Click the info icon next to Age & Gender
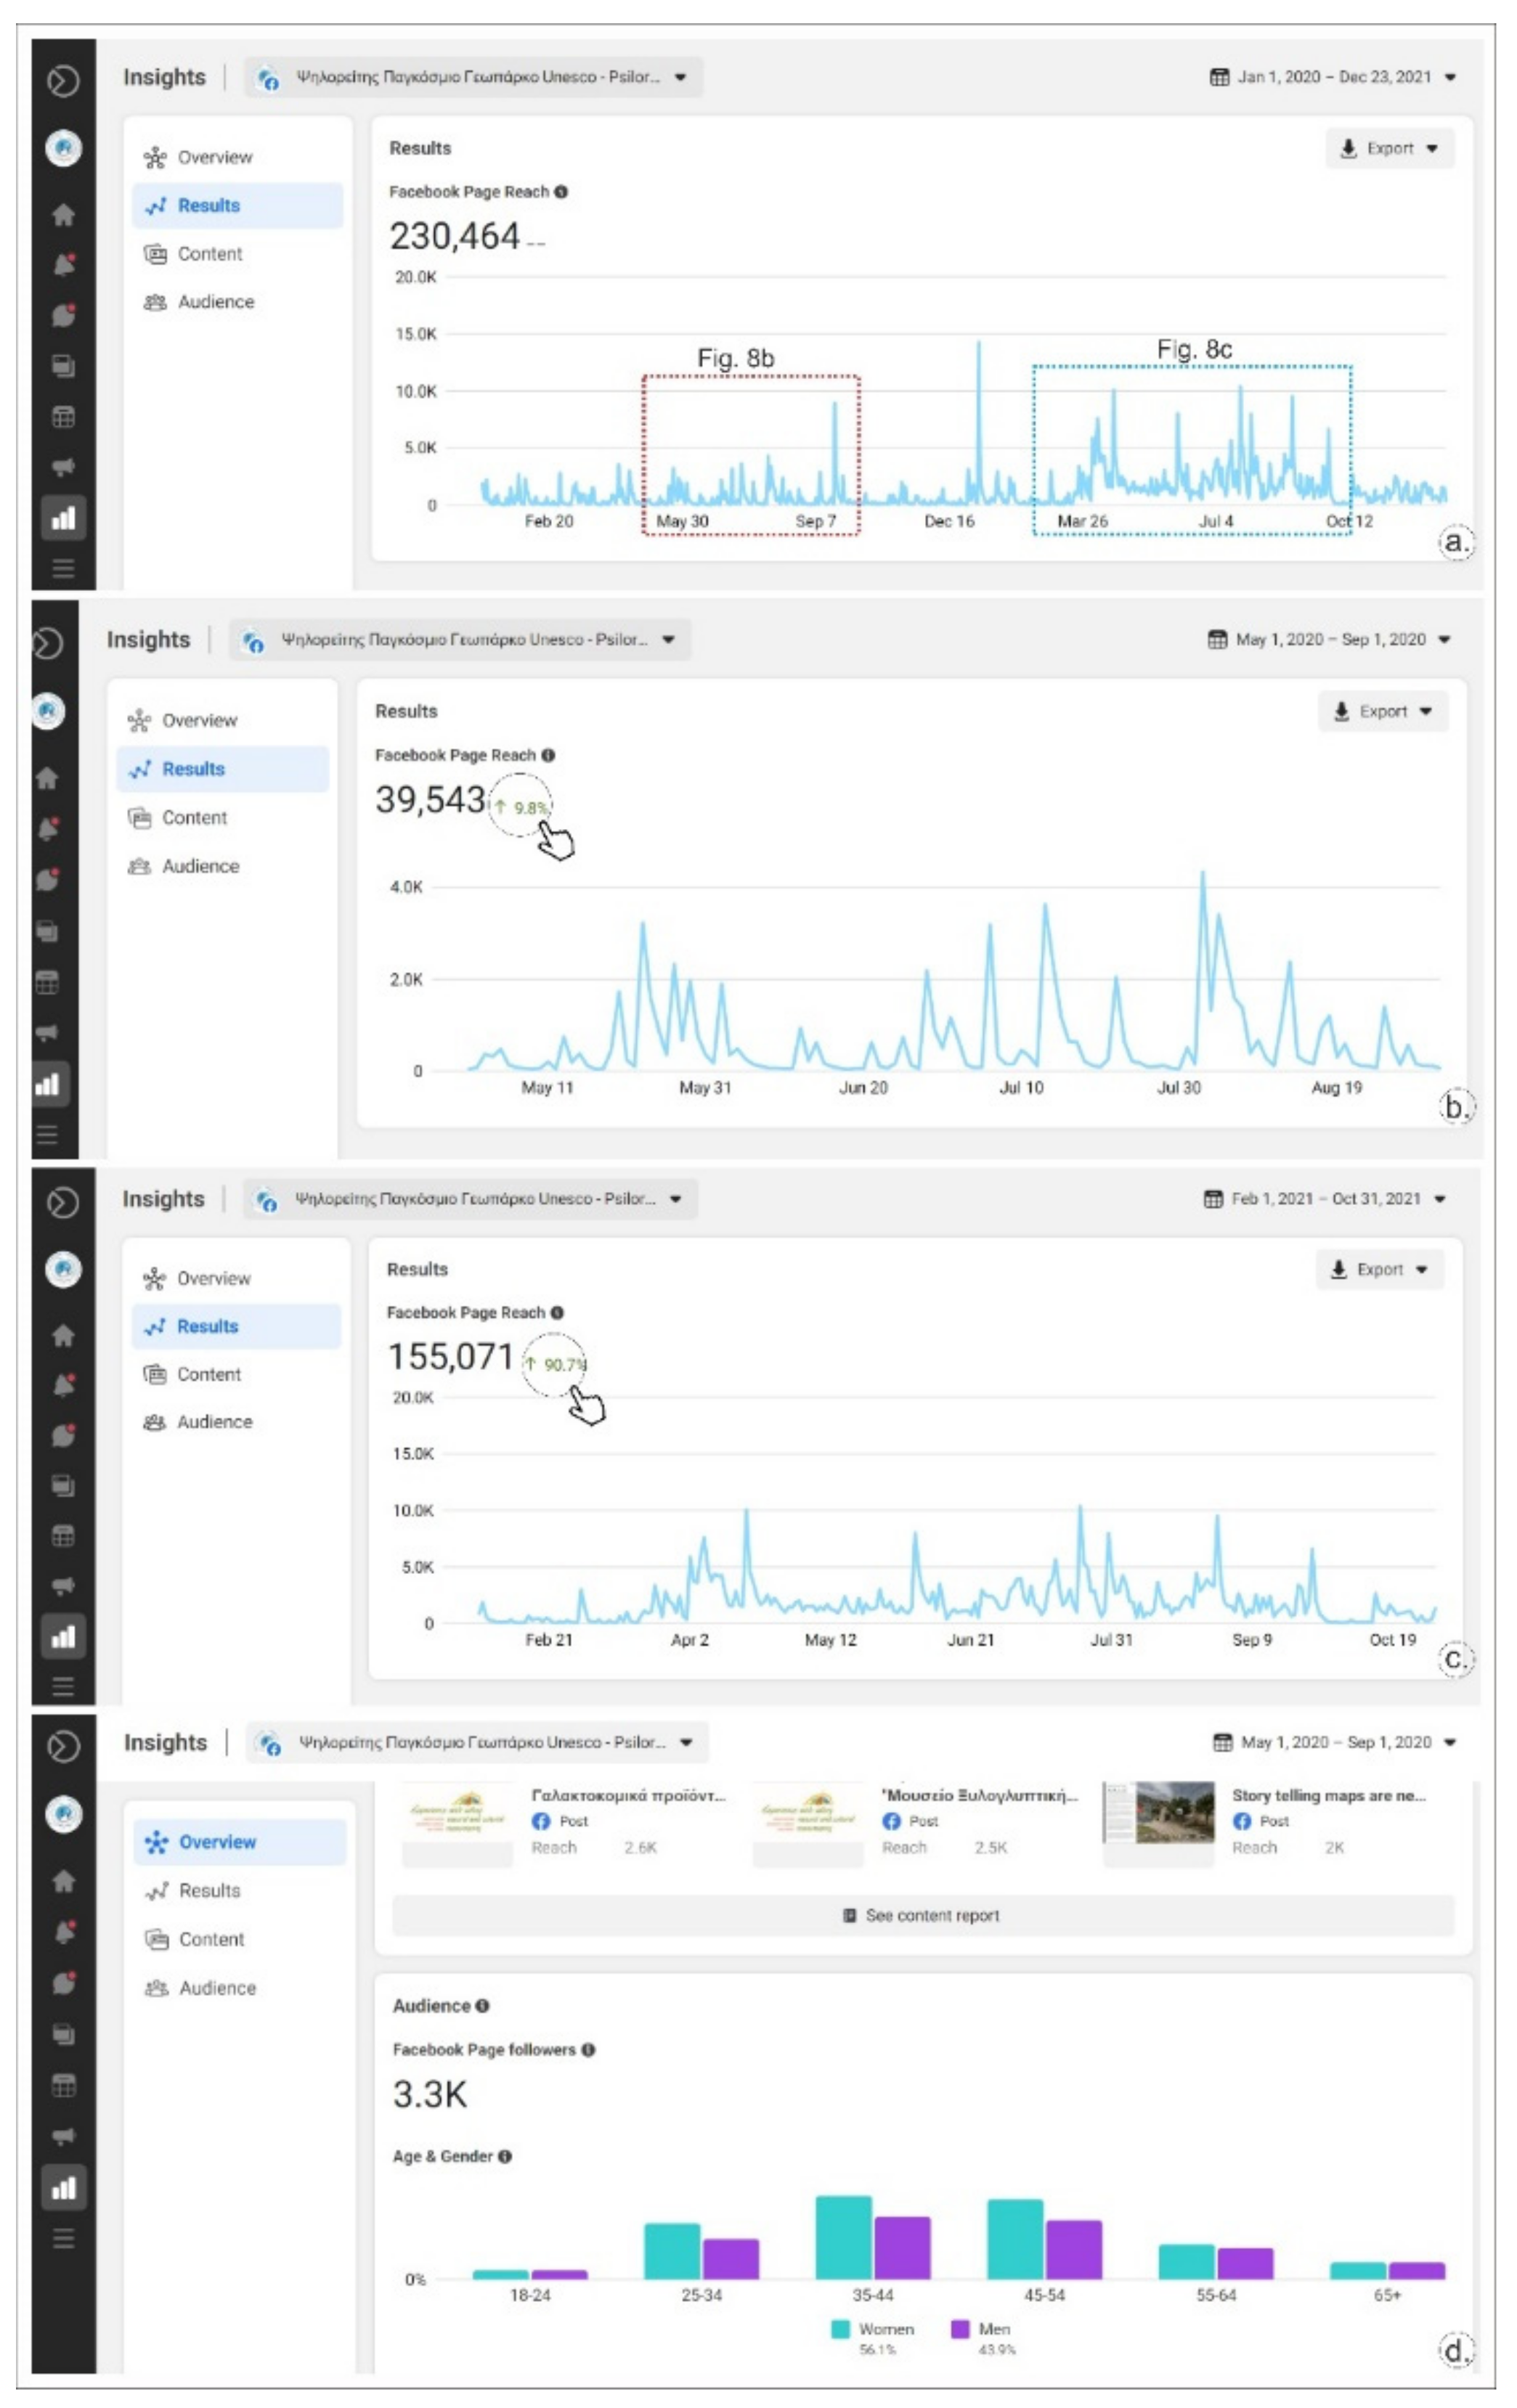Screen dimensions: 1517x2408 pos(505,2156)
